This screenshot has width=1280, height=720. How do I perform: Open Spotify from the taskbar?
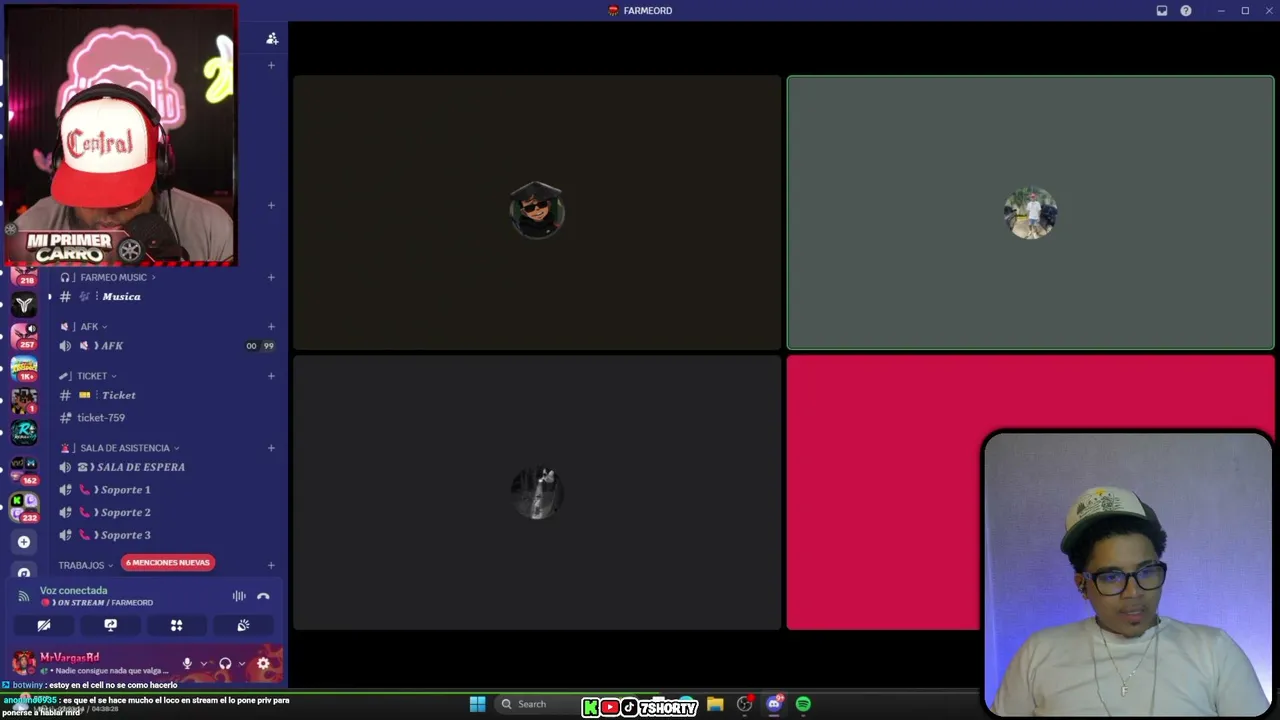click(x=803, y=704)
